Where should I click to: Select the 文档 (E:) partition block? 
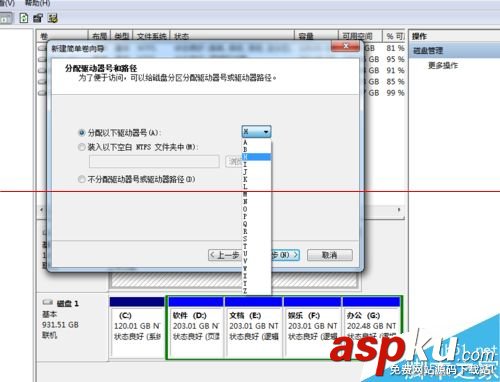[254, 327]
